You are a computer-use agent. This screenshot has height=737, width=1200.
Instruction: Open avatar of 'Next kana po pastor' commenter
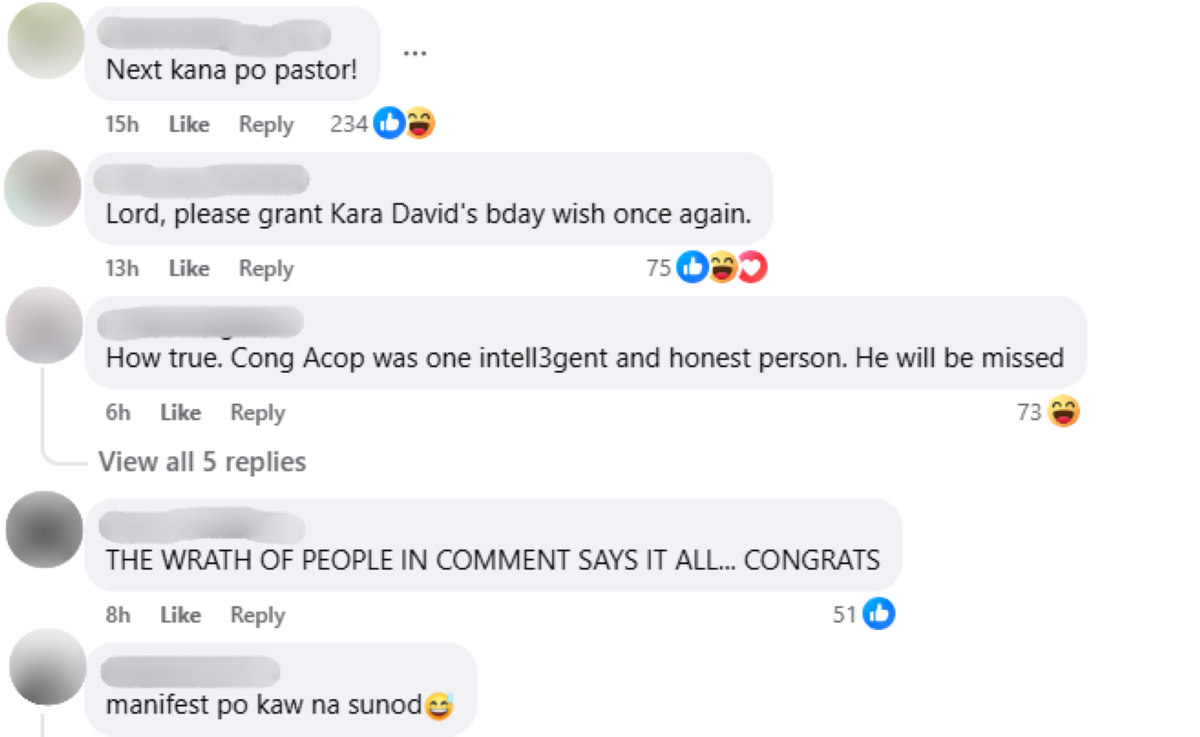pos(45,41)
